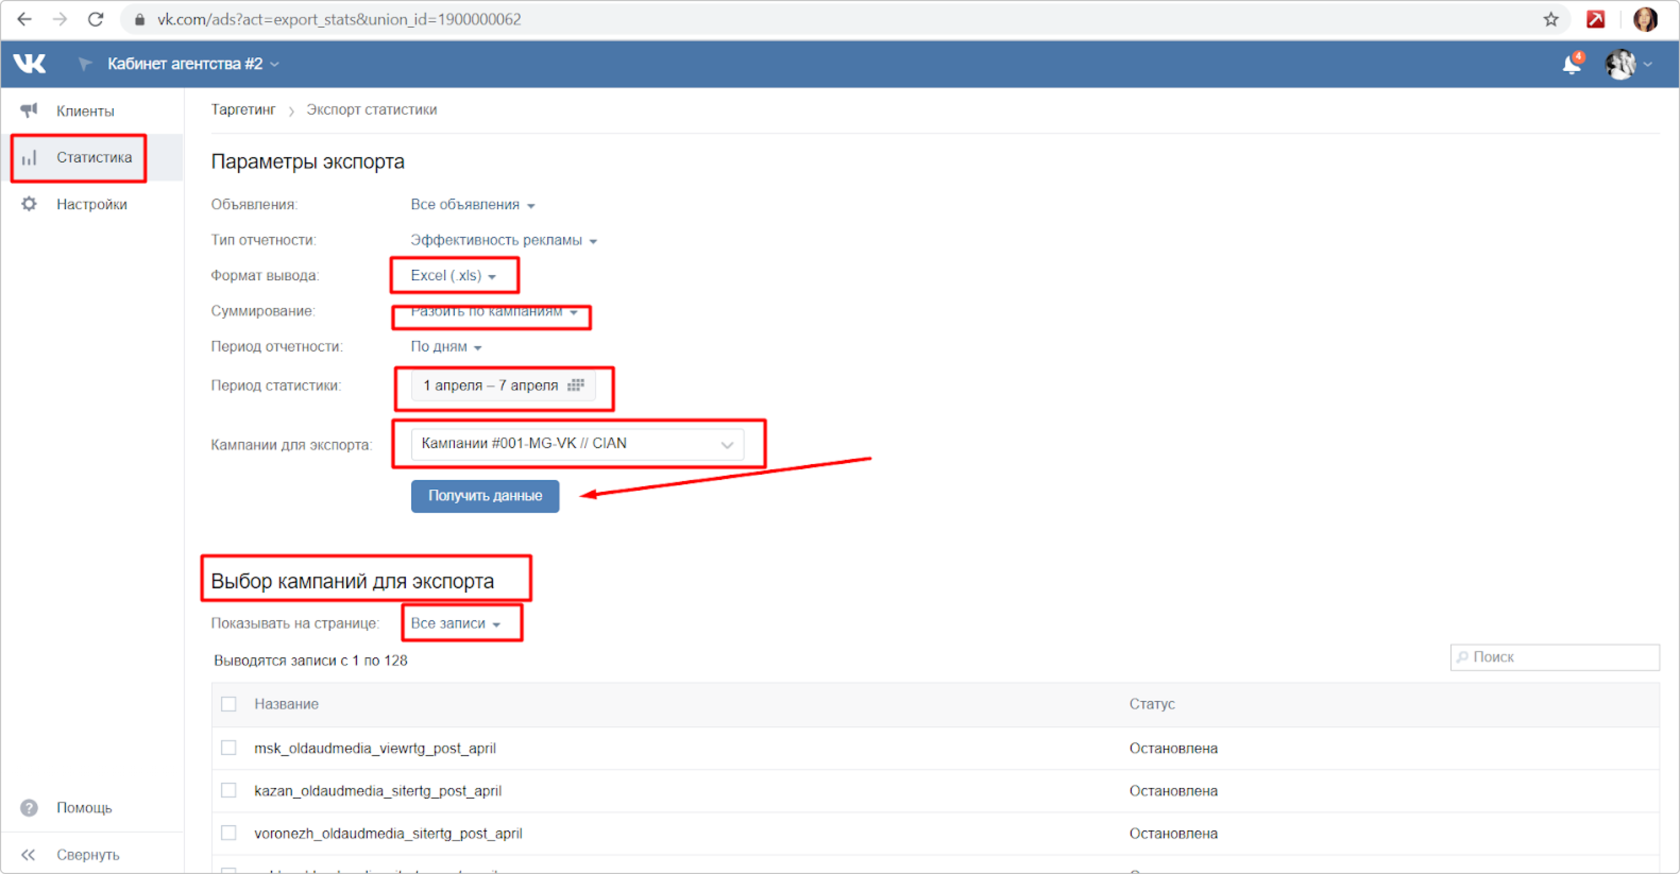Click Статус column header
This screenshot has height=874, width=1680.
click(1152, 704)
